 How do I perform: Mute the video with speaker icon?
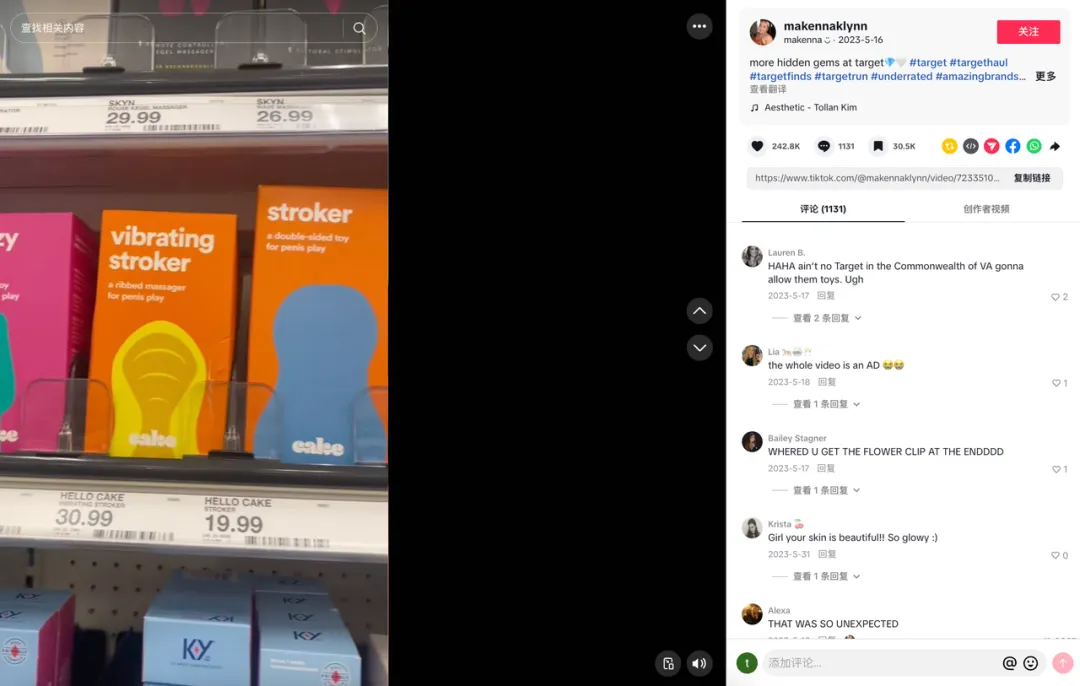tap(699, 663)
